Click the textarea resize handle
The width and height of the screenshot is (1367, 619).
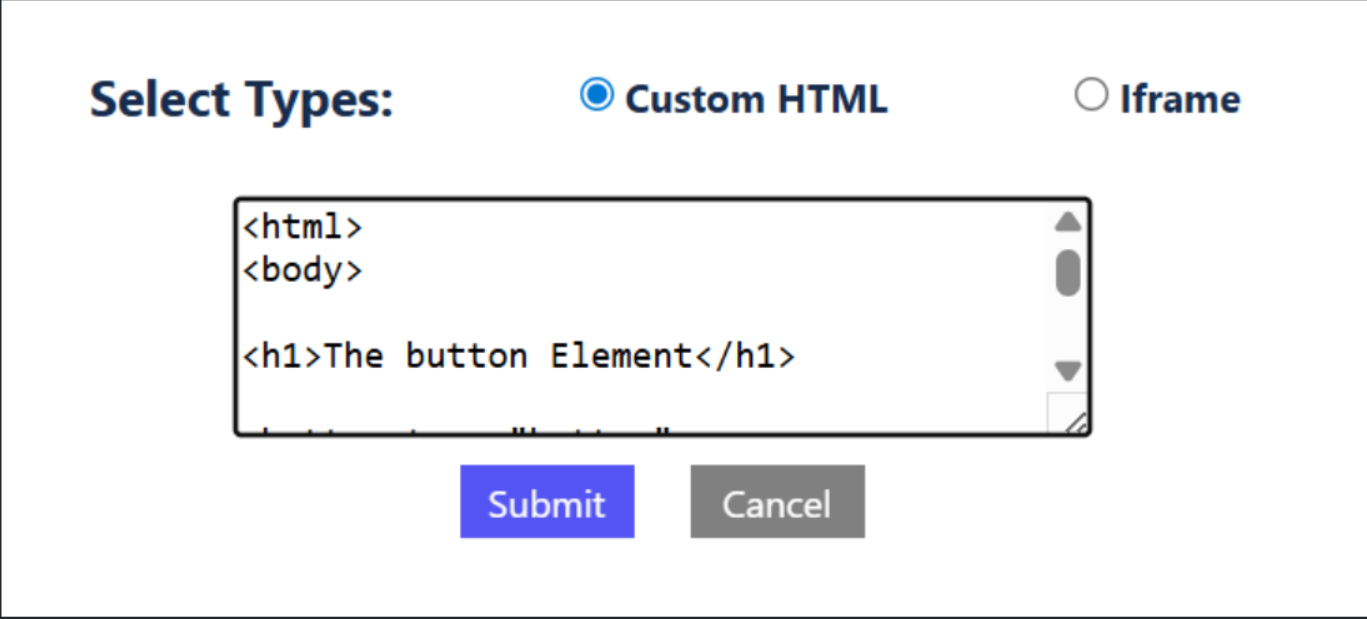[1078, 424]
